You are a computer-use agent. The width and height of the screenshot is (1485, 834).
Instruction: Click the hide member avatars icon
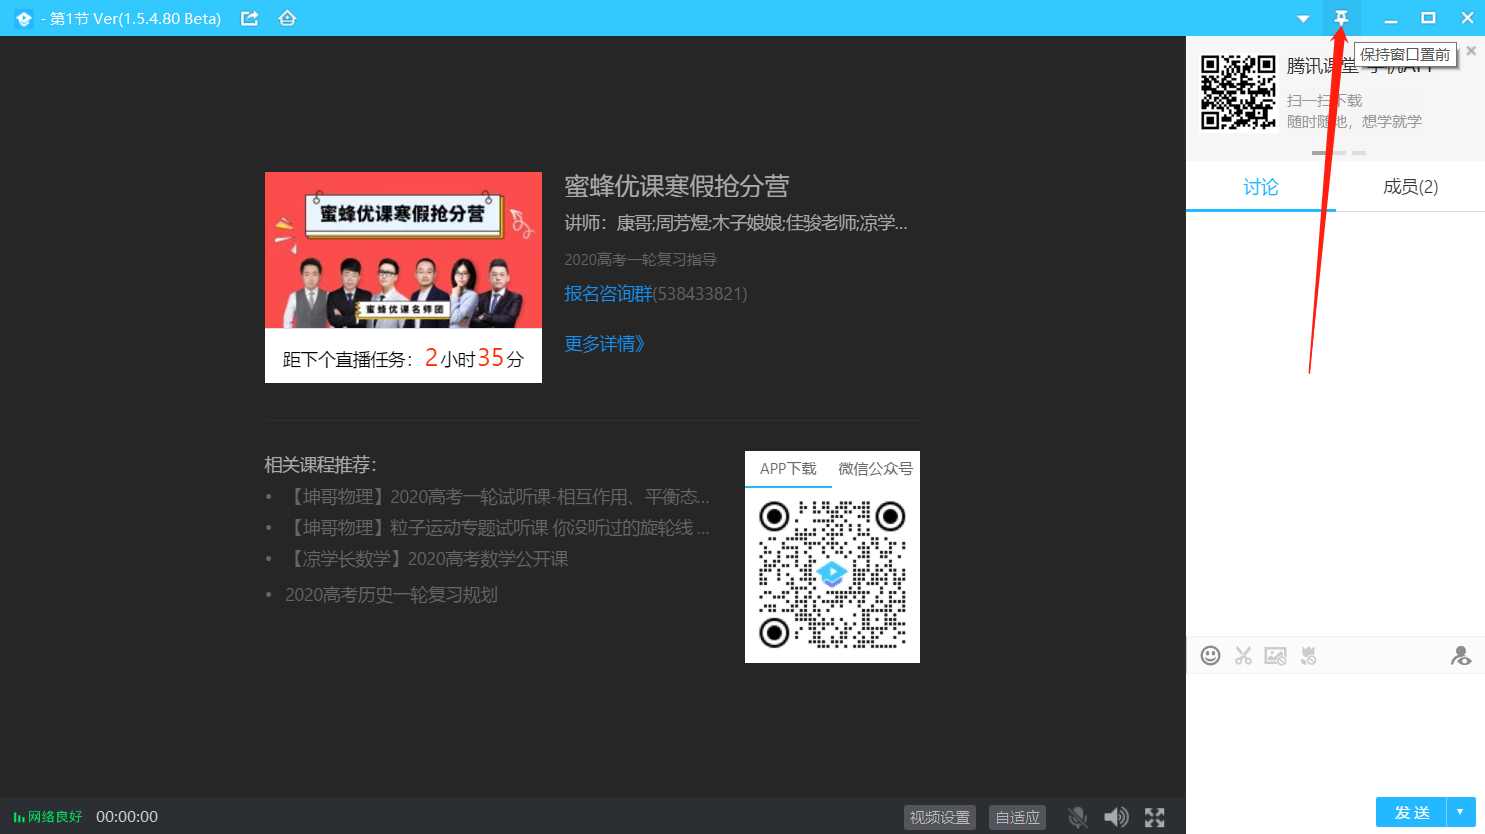pos(1461,655)
